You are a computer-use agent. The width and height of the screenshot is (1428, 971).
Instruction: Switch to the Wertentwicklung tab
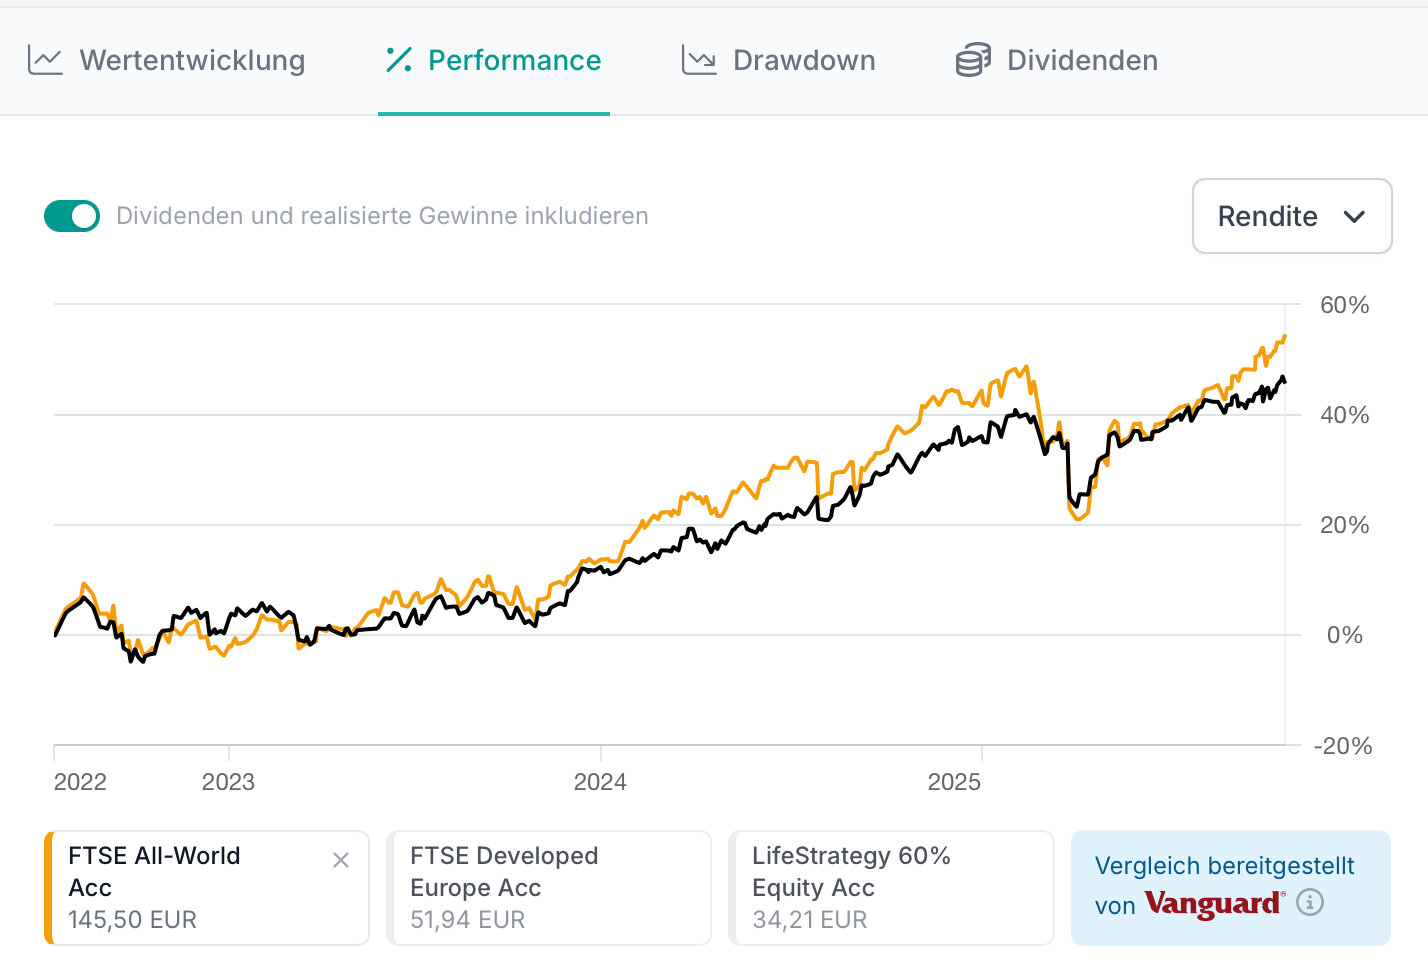pos(192,61)
